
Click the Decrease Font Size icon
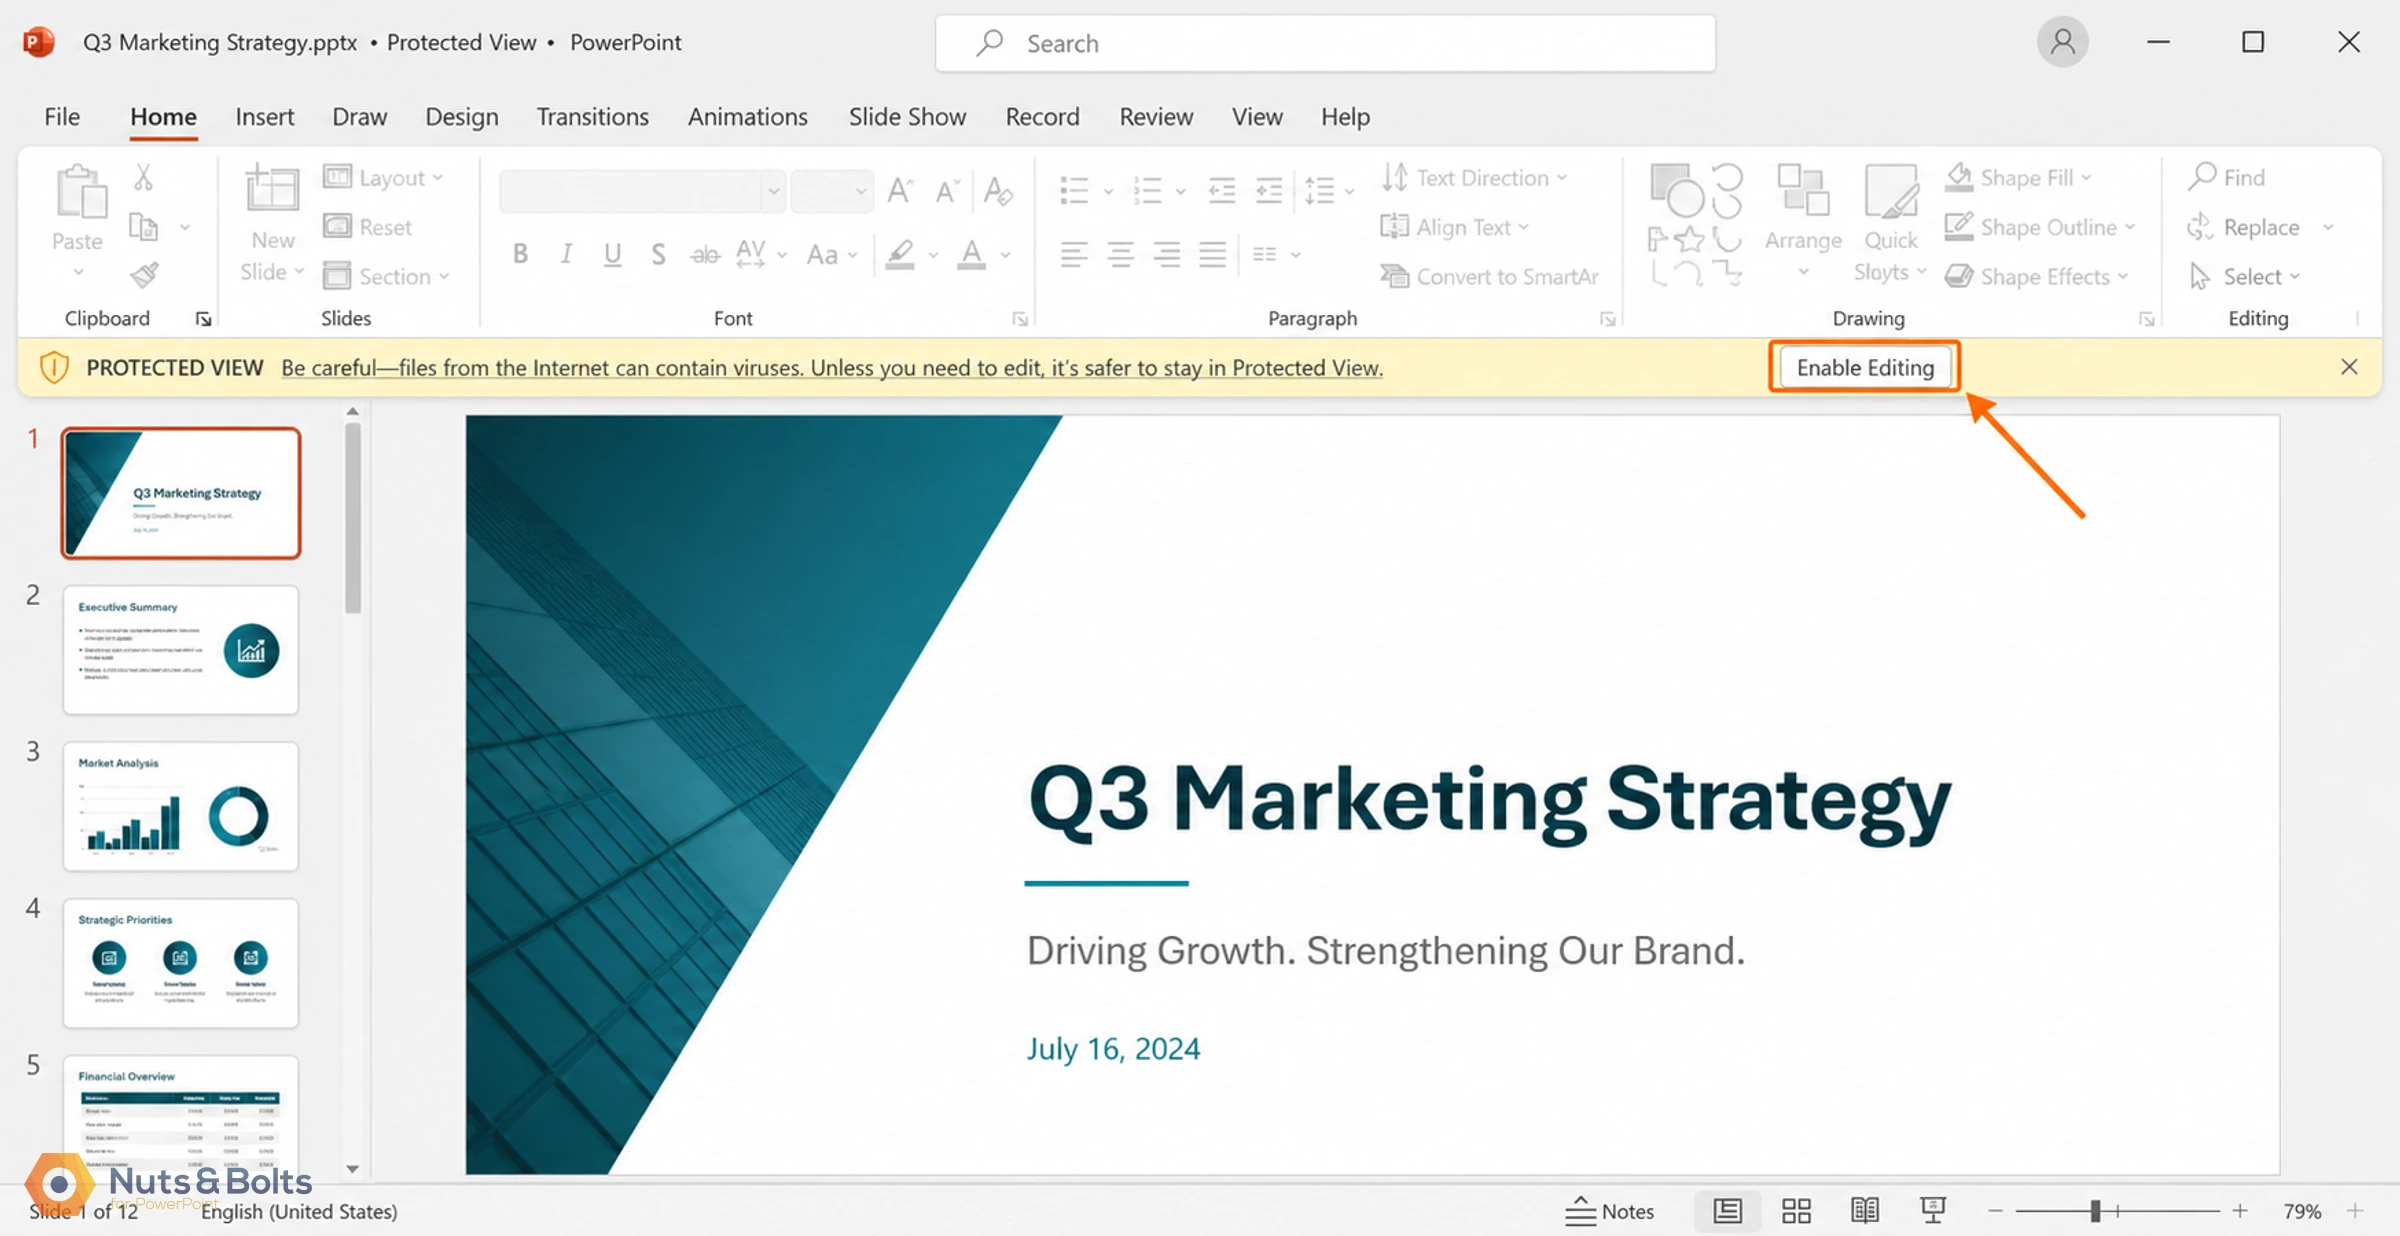(946, 190)
